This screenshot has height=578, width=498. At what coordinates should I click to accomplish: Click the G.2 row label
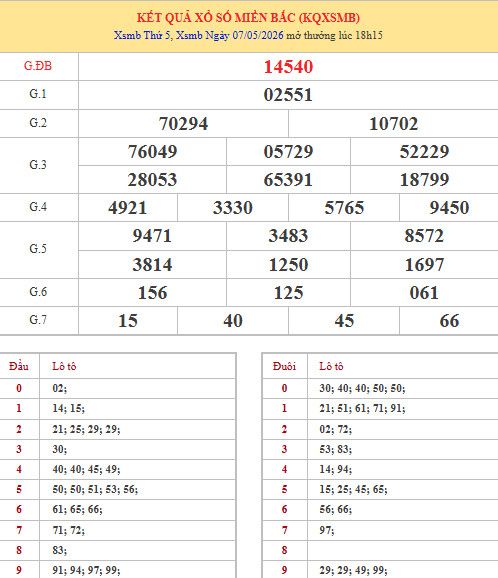pos(38,123)
